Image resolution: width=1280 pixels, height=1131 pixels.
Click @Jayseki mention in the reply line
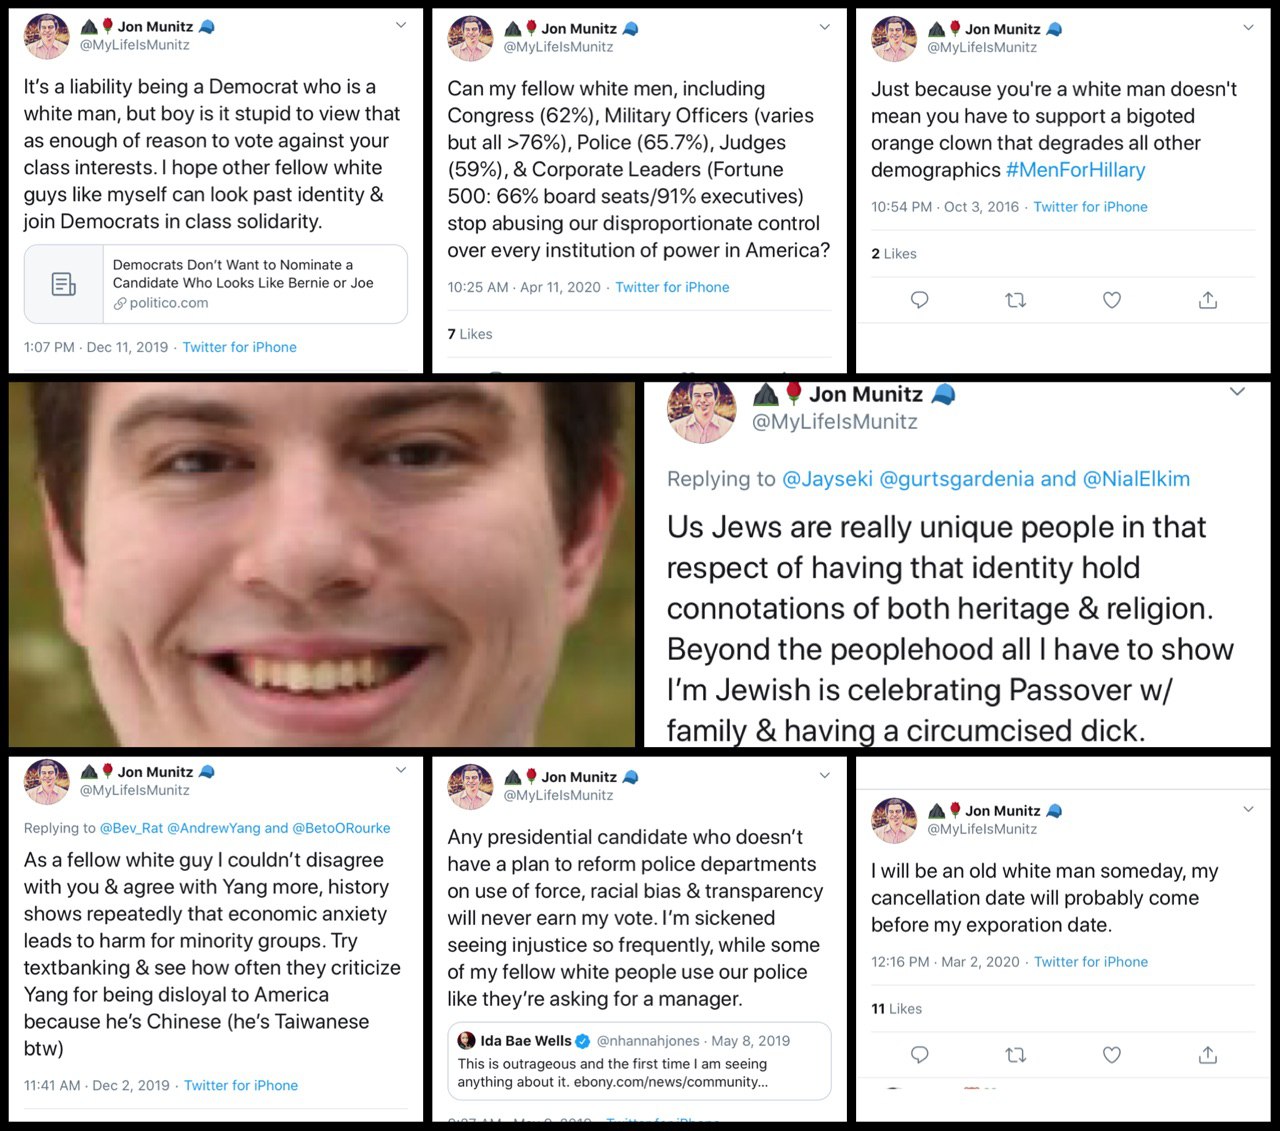tap(827, 479)
